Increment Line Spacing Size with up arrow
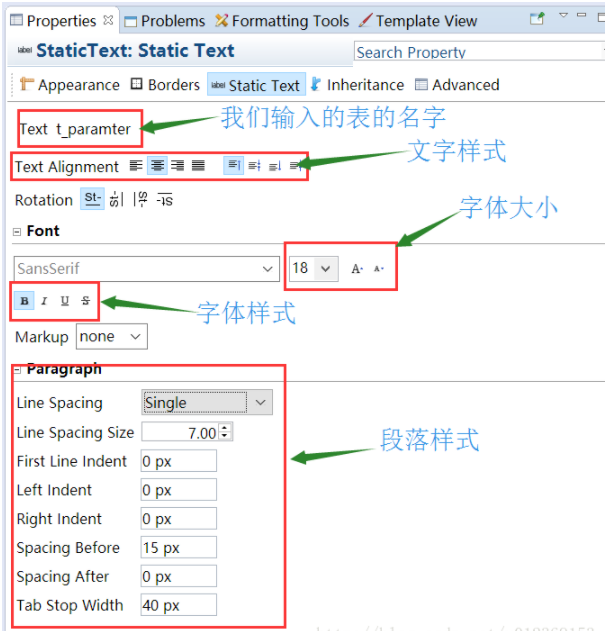The height and width of the screenshot is (631, 612). 225,427
